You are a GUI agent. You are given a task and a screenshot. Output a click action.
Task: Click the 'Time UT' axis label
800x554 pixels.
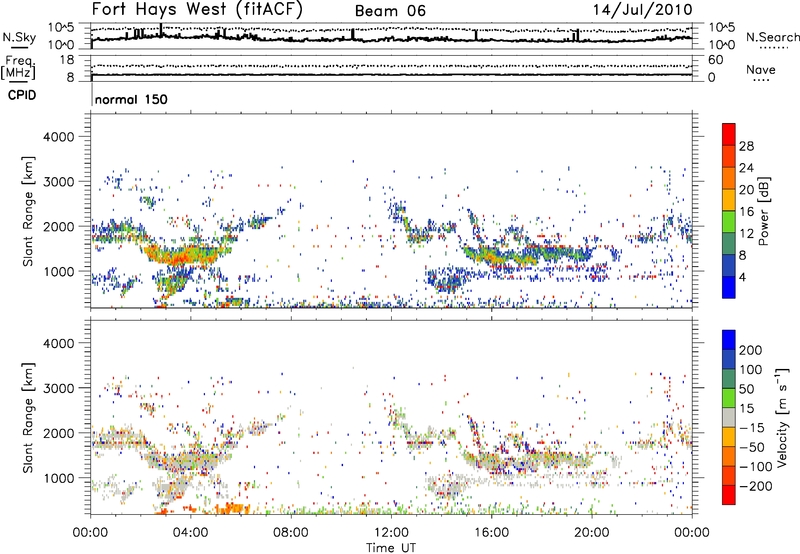click(391, 547)
